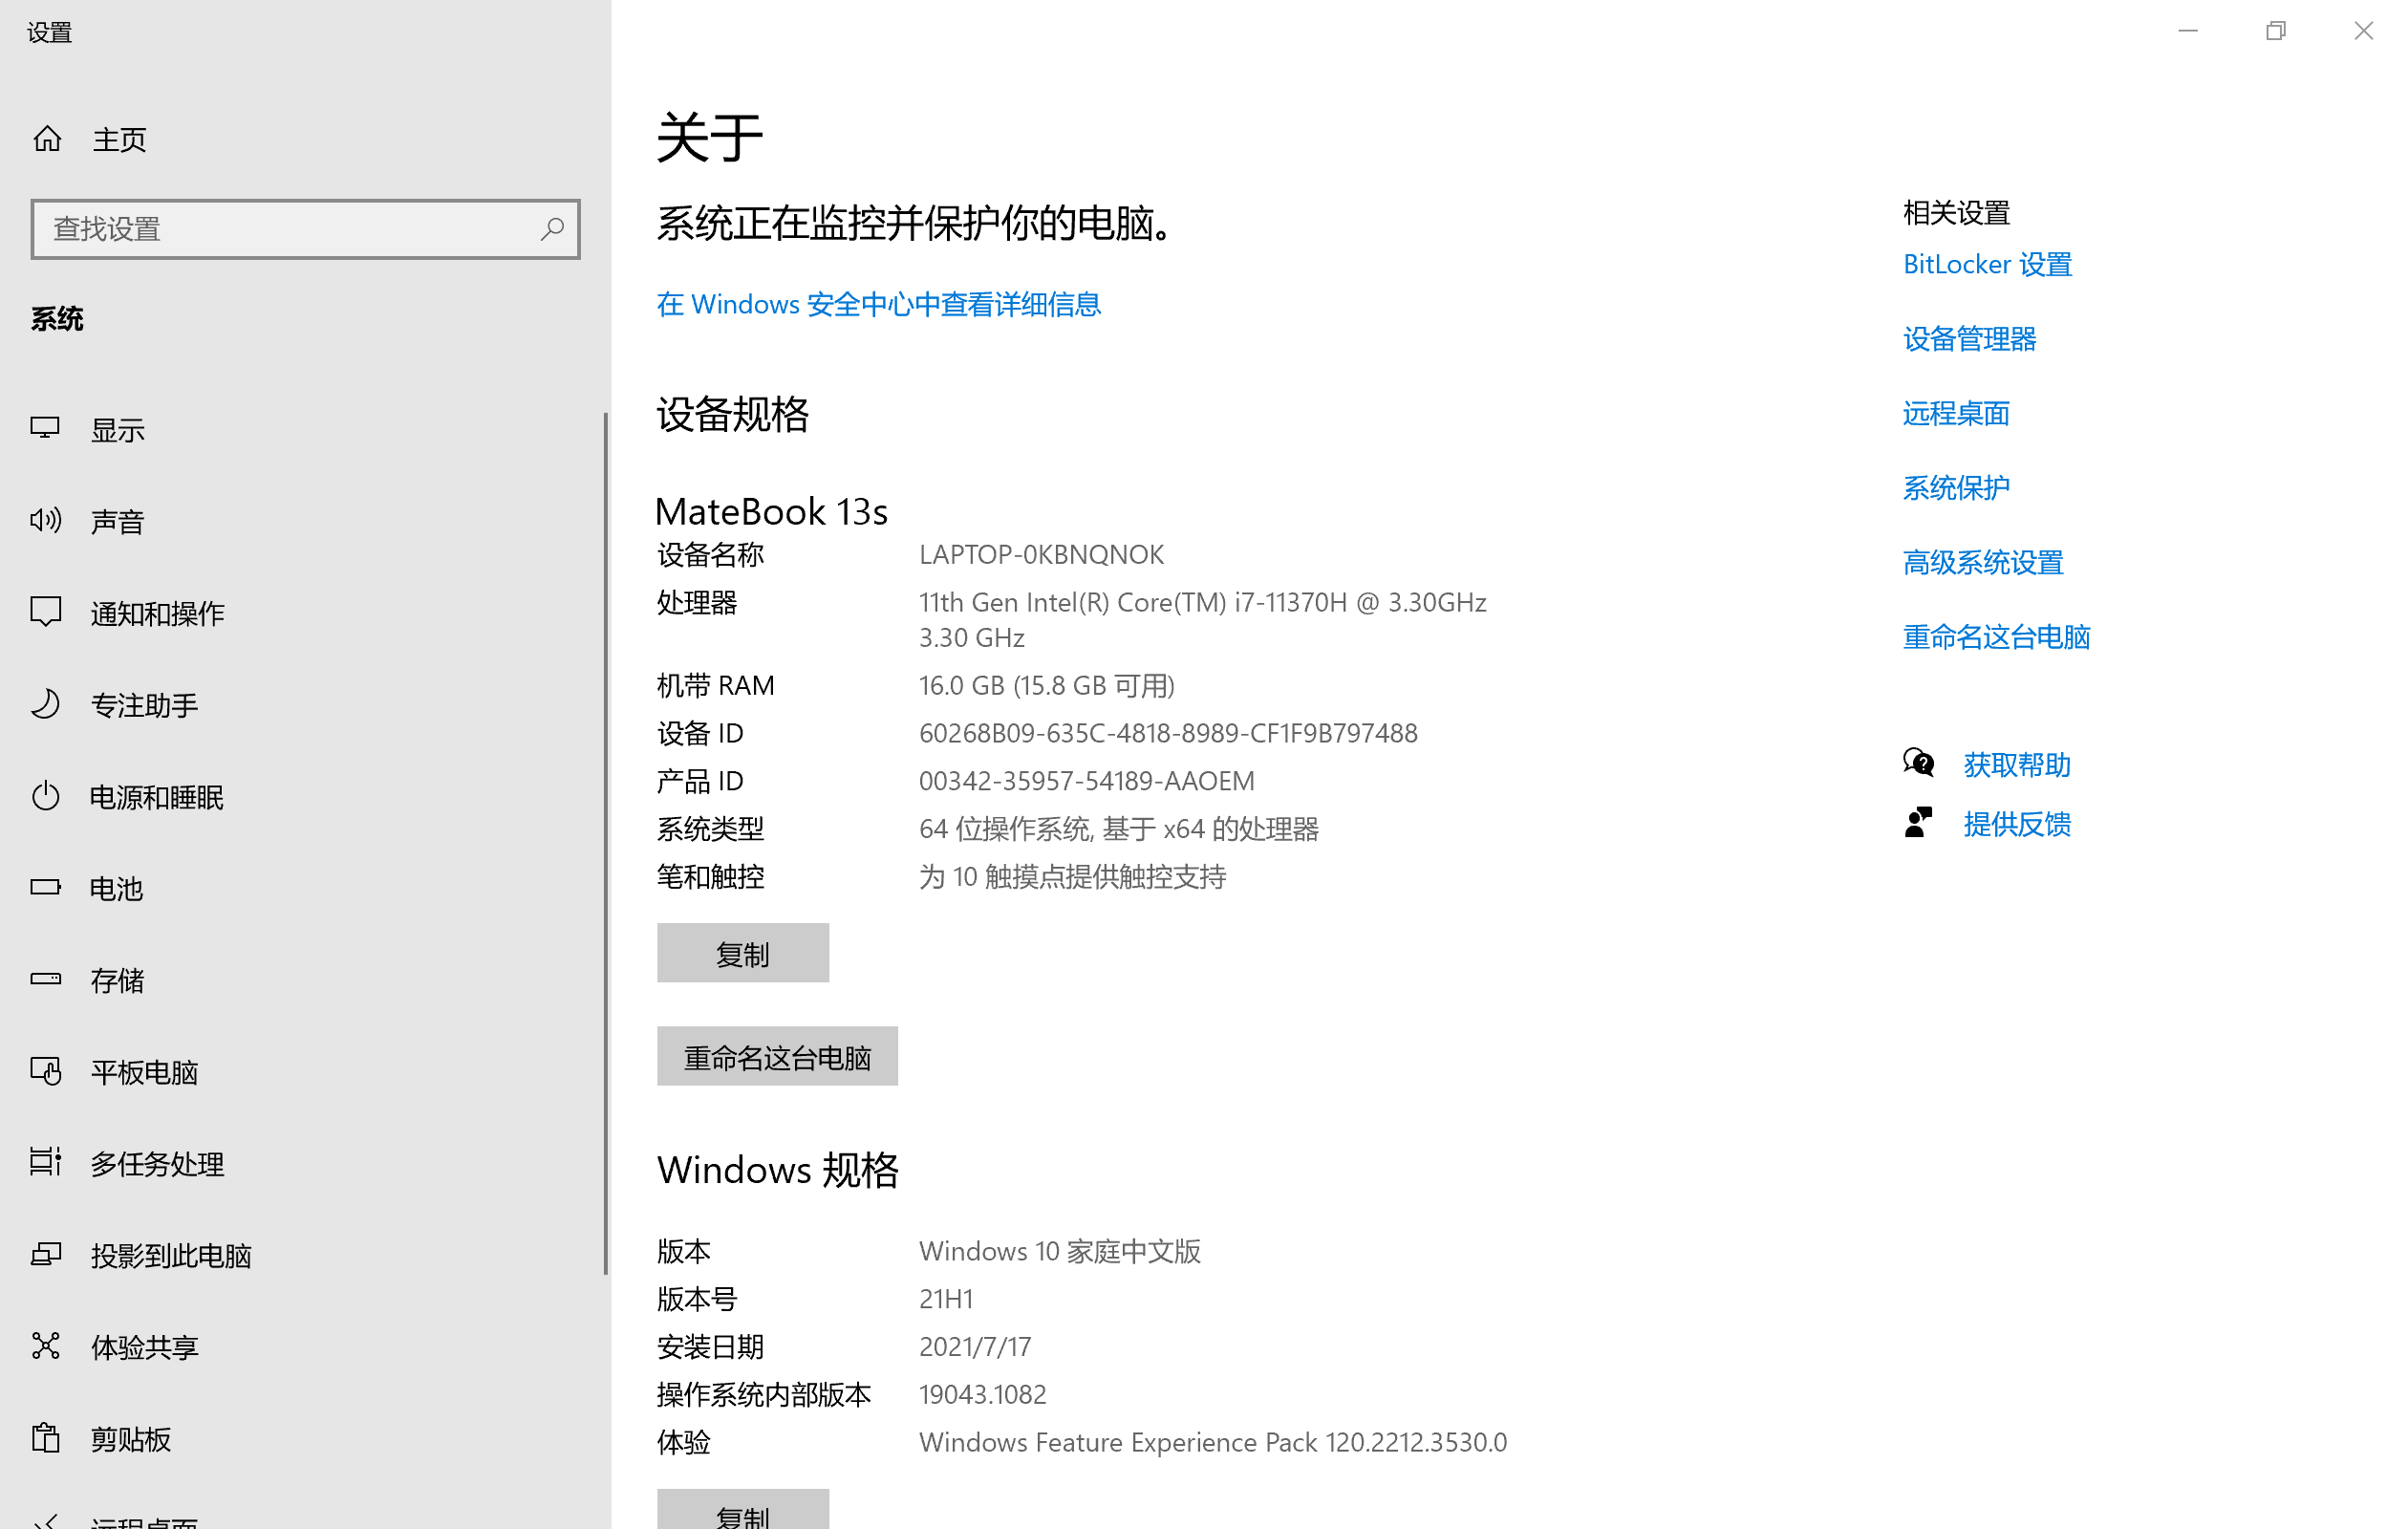Click the 提供反馈 link
The image size is (2408, 1529).
(2016, 824)
